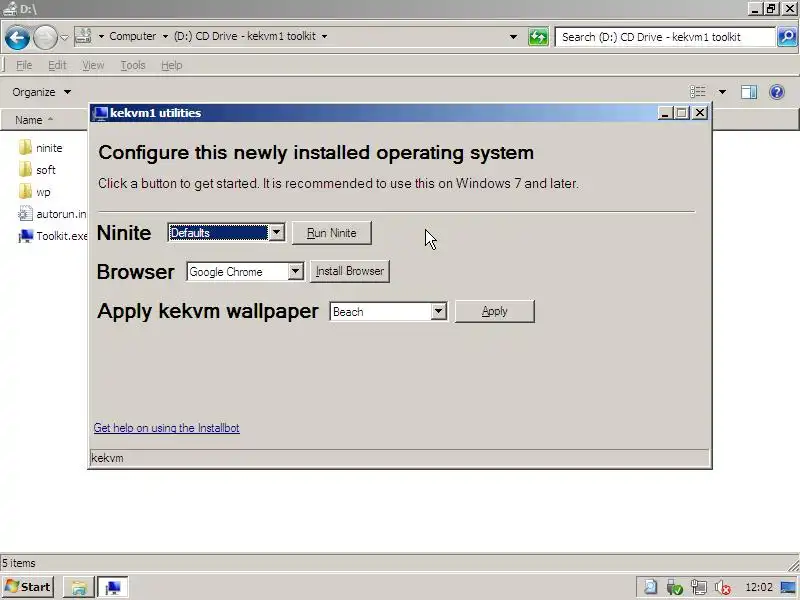Select the wp folder

pyautogui.click(x=34, y=192)
